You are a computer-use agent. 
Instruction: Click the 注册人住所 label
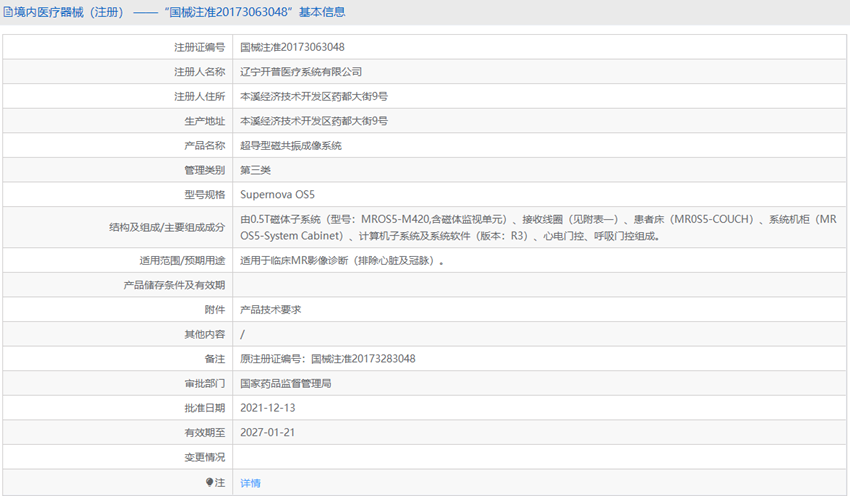coord(199,96)
